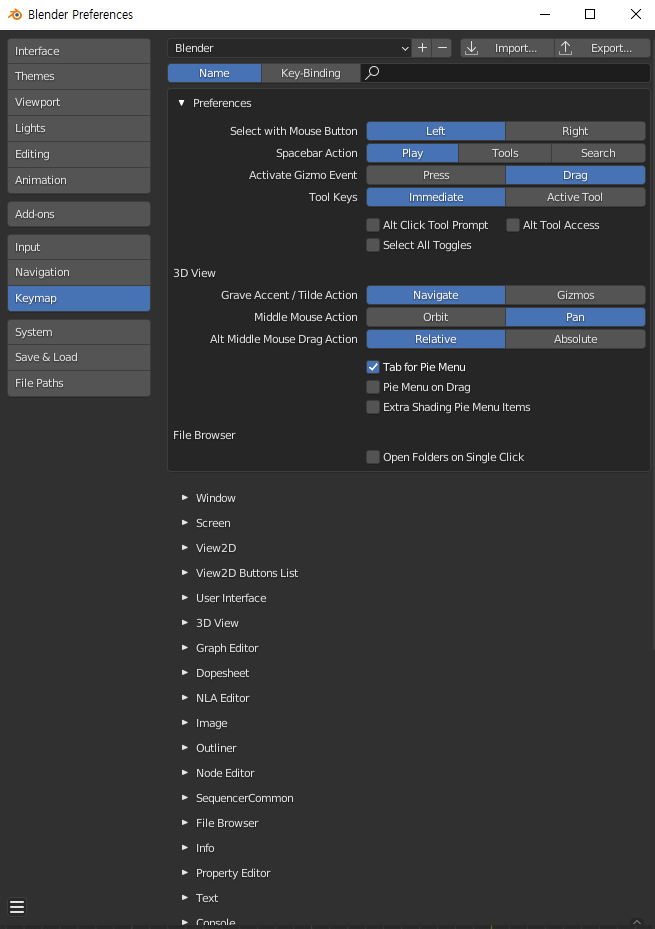Click the Import keymap download icon
Image resolution: width=655 pixels, height=929 pixels.
(x=471, y=48)
